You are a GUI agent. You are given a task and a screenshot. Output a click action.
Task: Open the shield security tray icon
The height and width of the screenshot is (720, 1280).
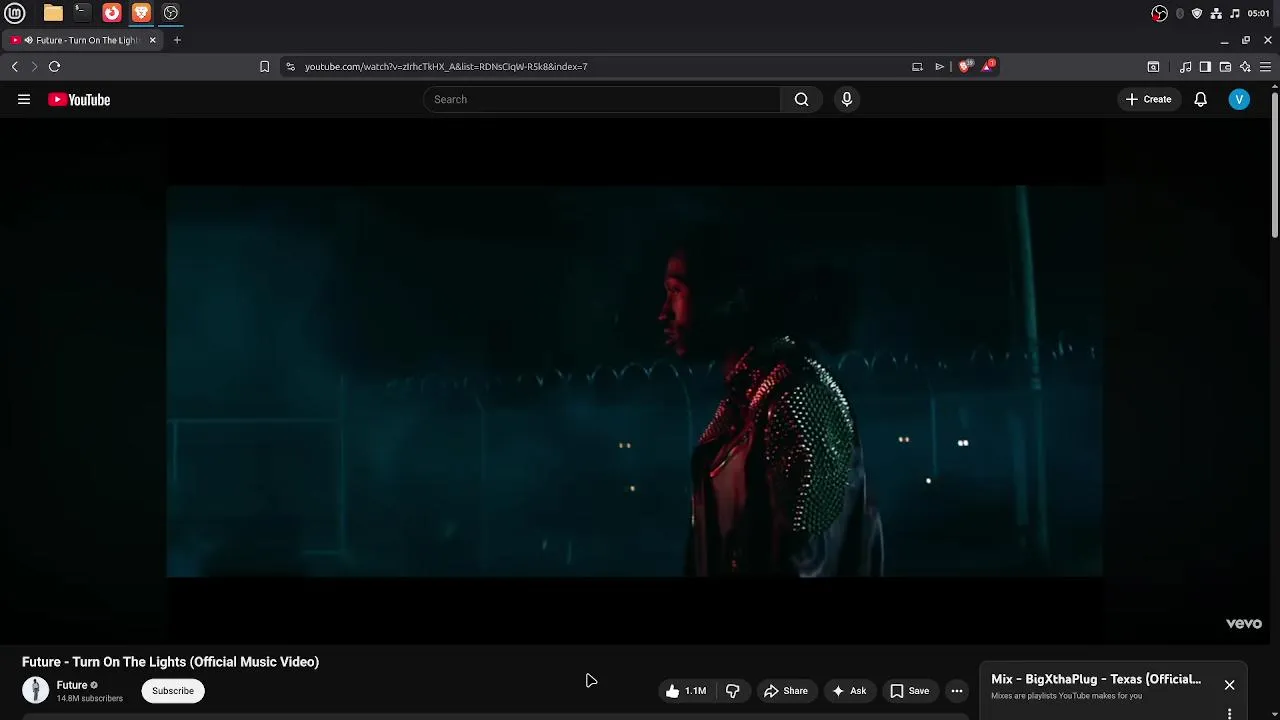(x=1197, y=13)
